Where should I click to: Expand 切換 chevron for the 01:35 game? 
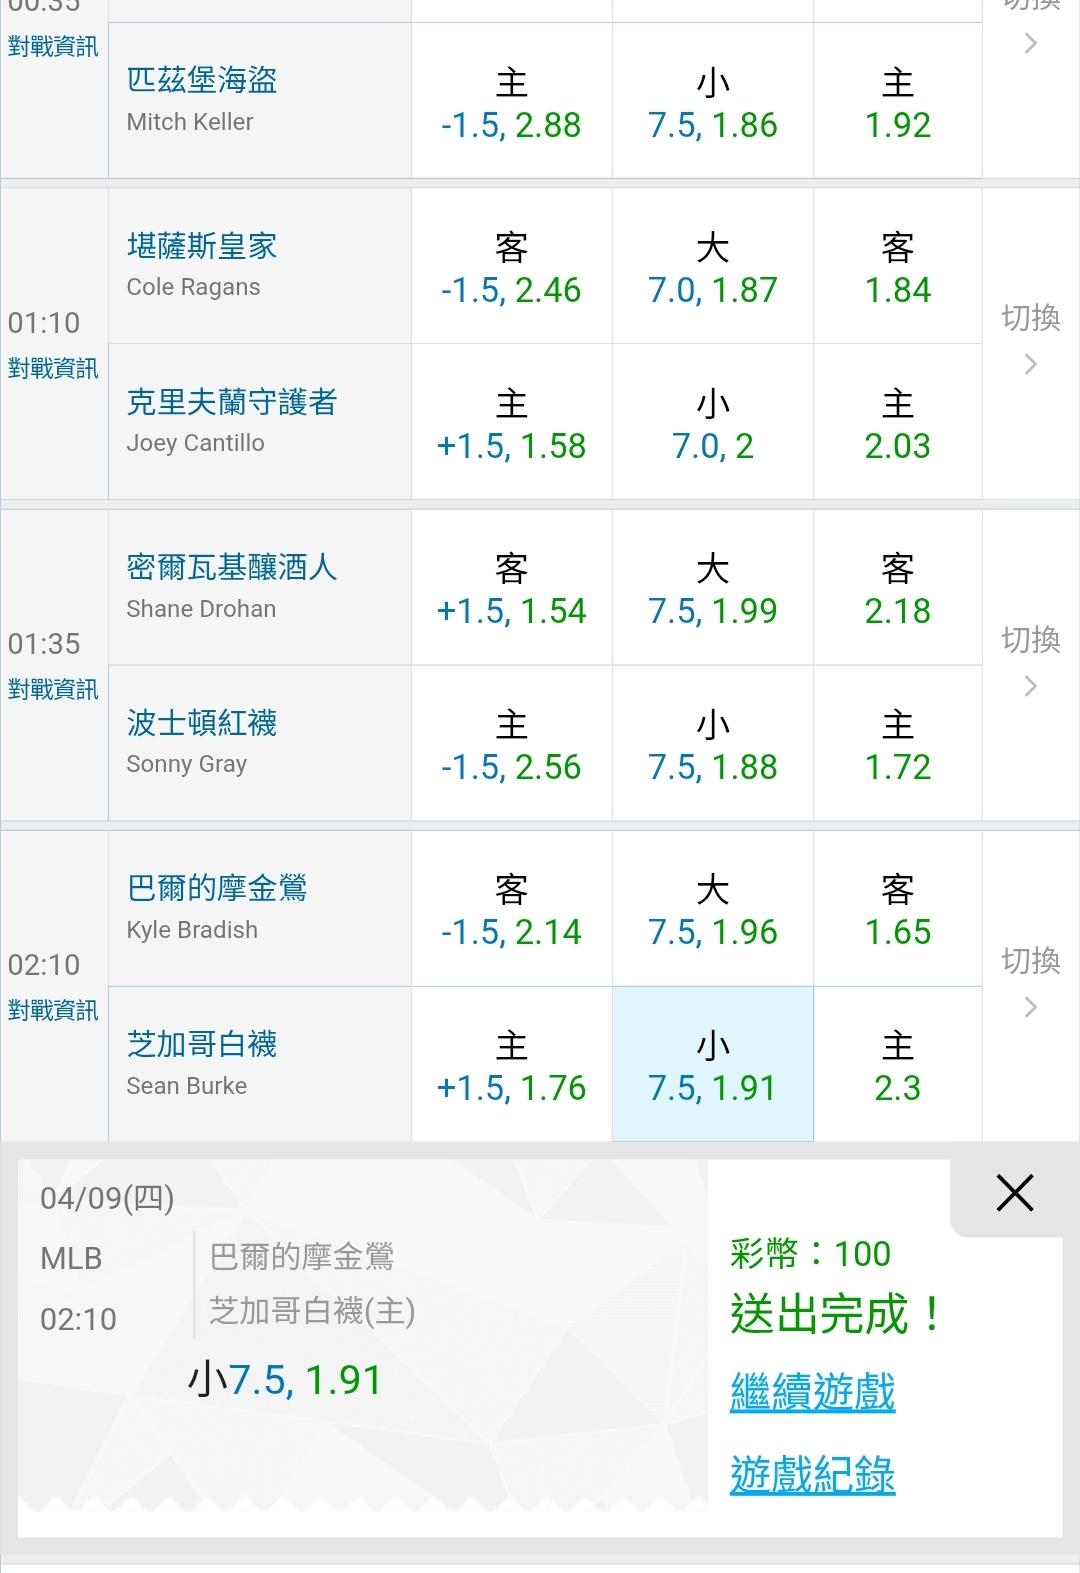coord(1031,663)
